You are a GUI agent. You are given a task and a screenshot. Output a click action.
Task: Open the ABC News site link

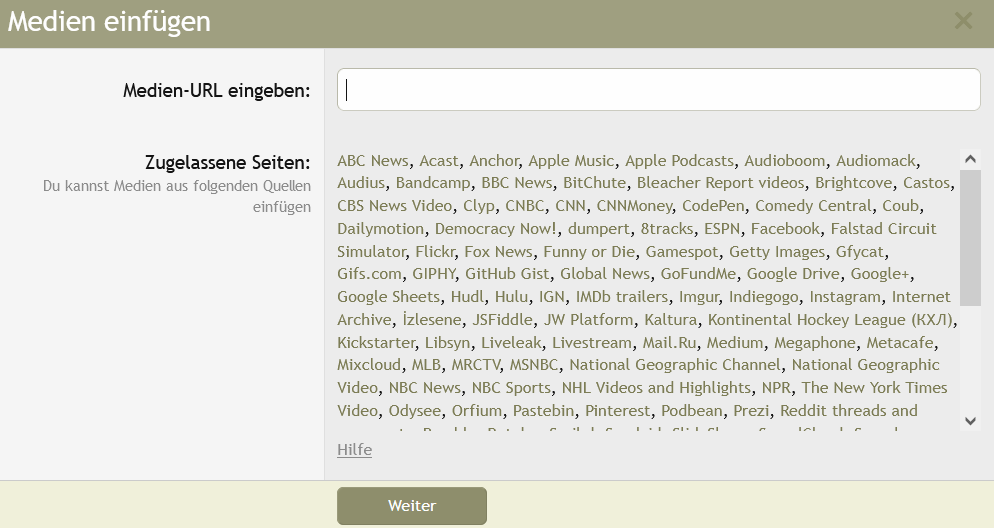click(373, 160)
